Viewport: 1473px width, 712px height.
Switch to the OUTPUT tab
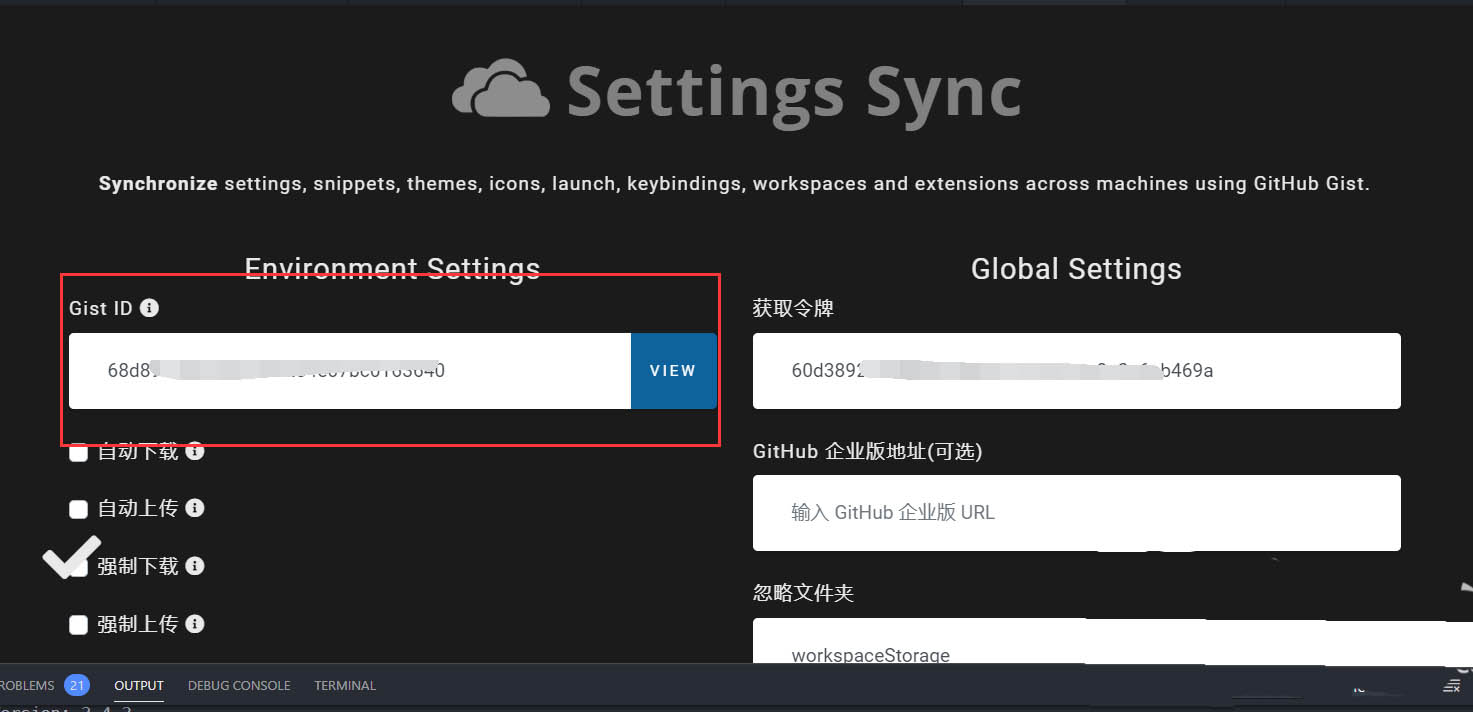click(x=139, y=686)
